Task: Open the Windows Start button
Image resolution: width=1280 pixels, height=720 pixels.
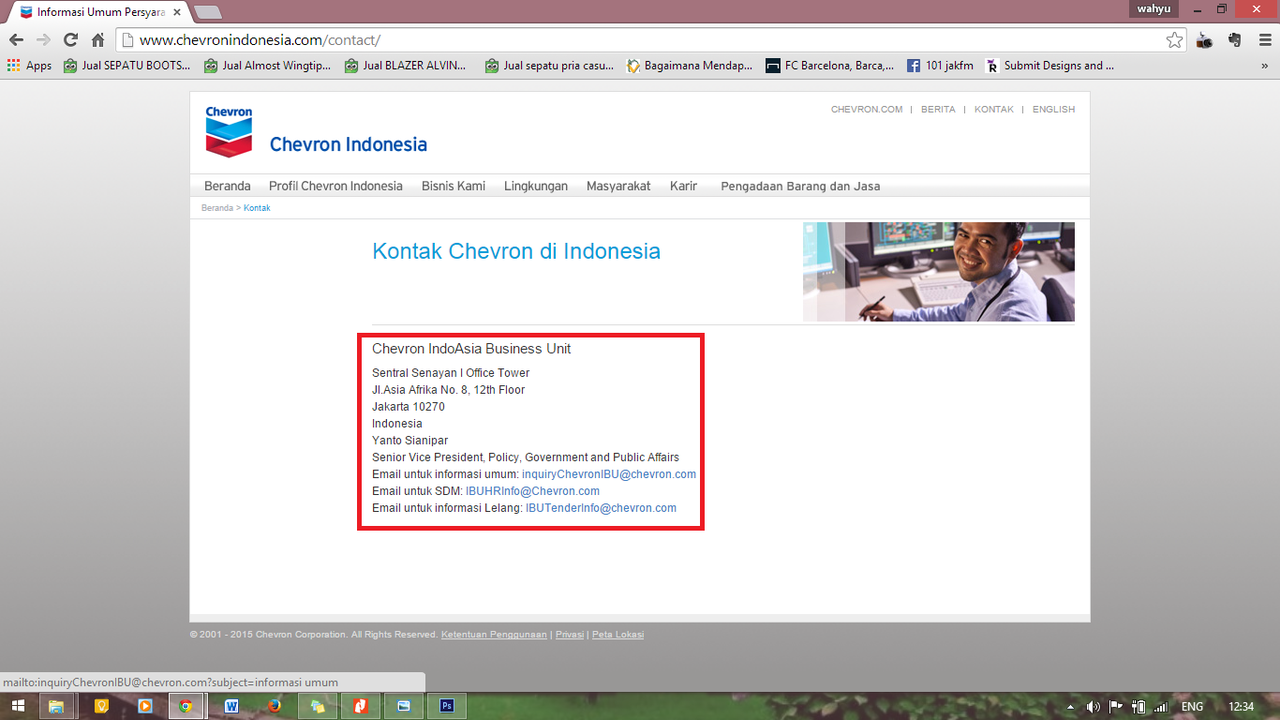Action: [18, 706]
